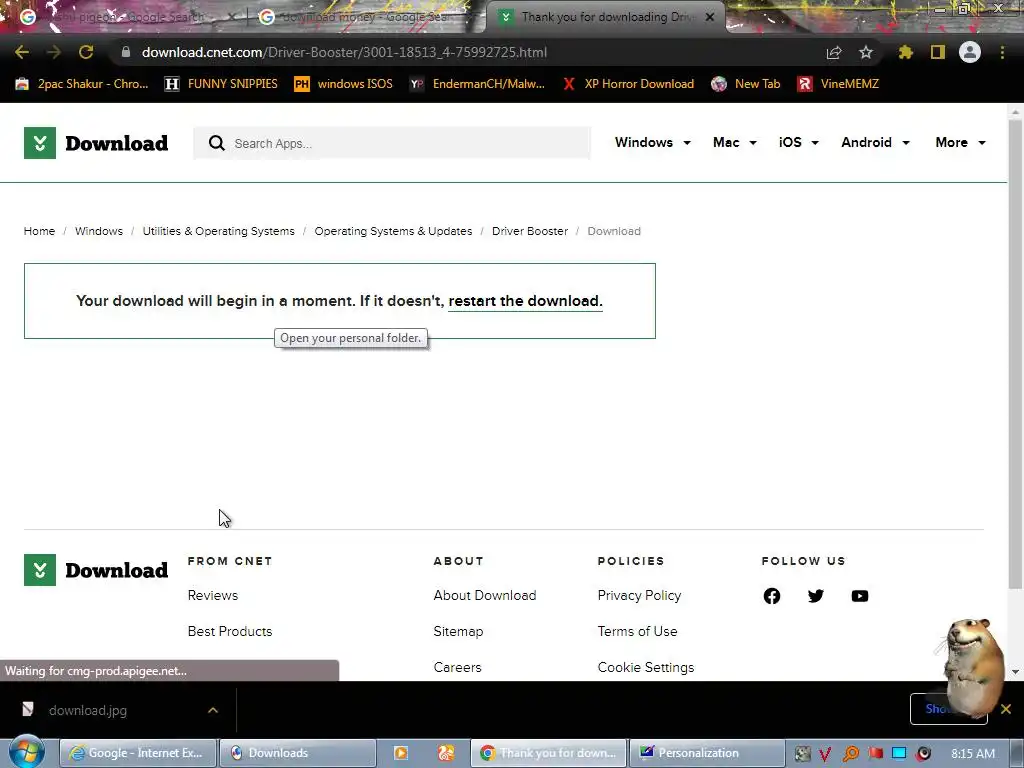Expand the More dropdown menu
Image resolution: width=1024 pixels, height=768 pixels.
pyautogui.click(x=960, y=142)
